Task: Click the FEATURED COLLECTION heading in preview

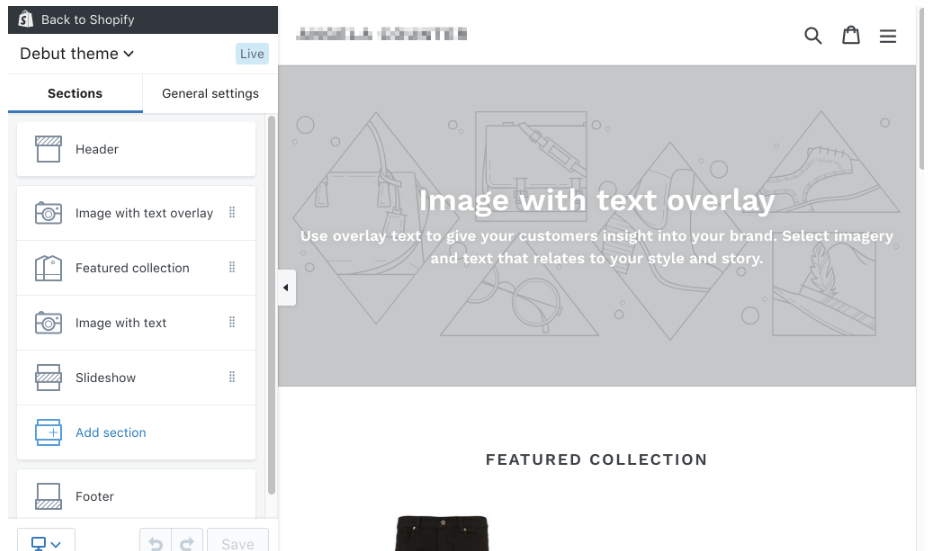Action: pyautogui.click(x=596, y=460)
